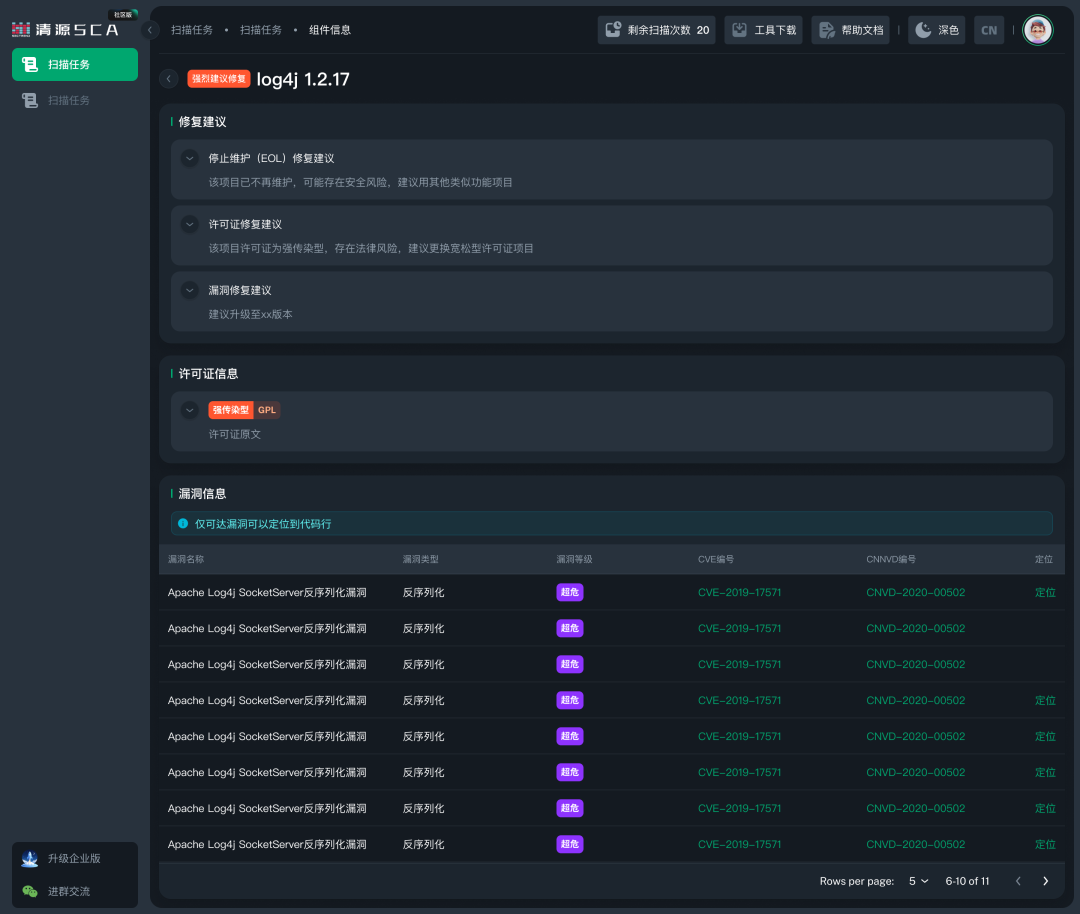This screenshot has height=914, width=1080.
Task: Click the 反序列化 type in the second row
Action: [x=423, y=628]
